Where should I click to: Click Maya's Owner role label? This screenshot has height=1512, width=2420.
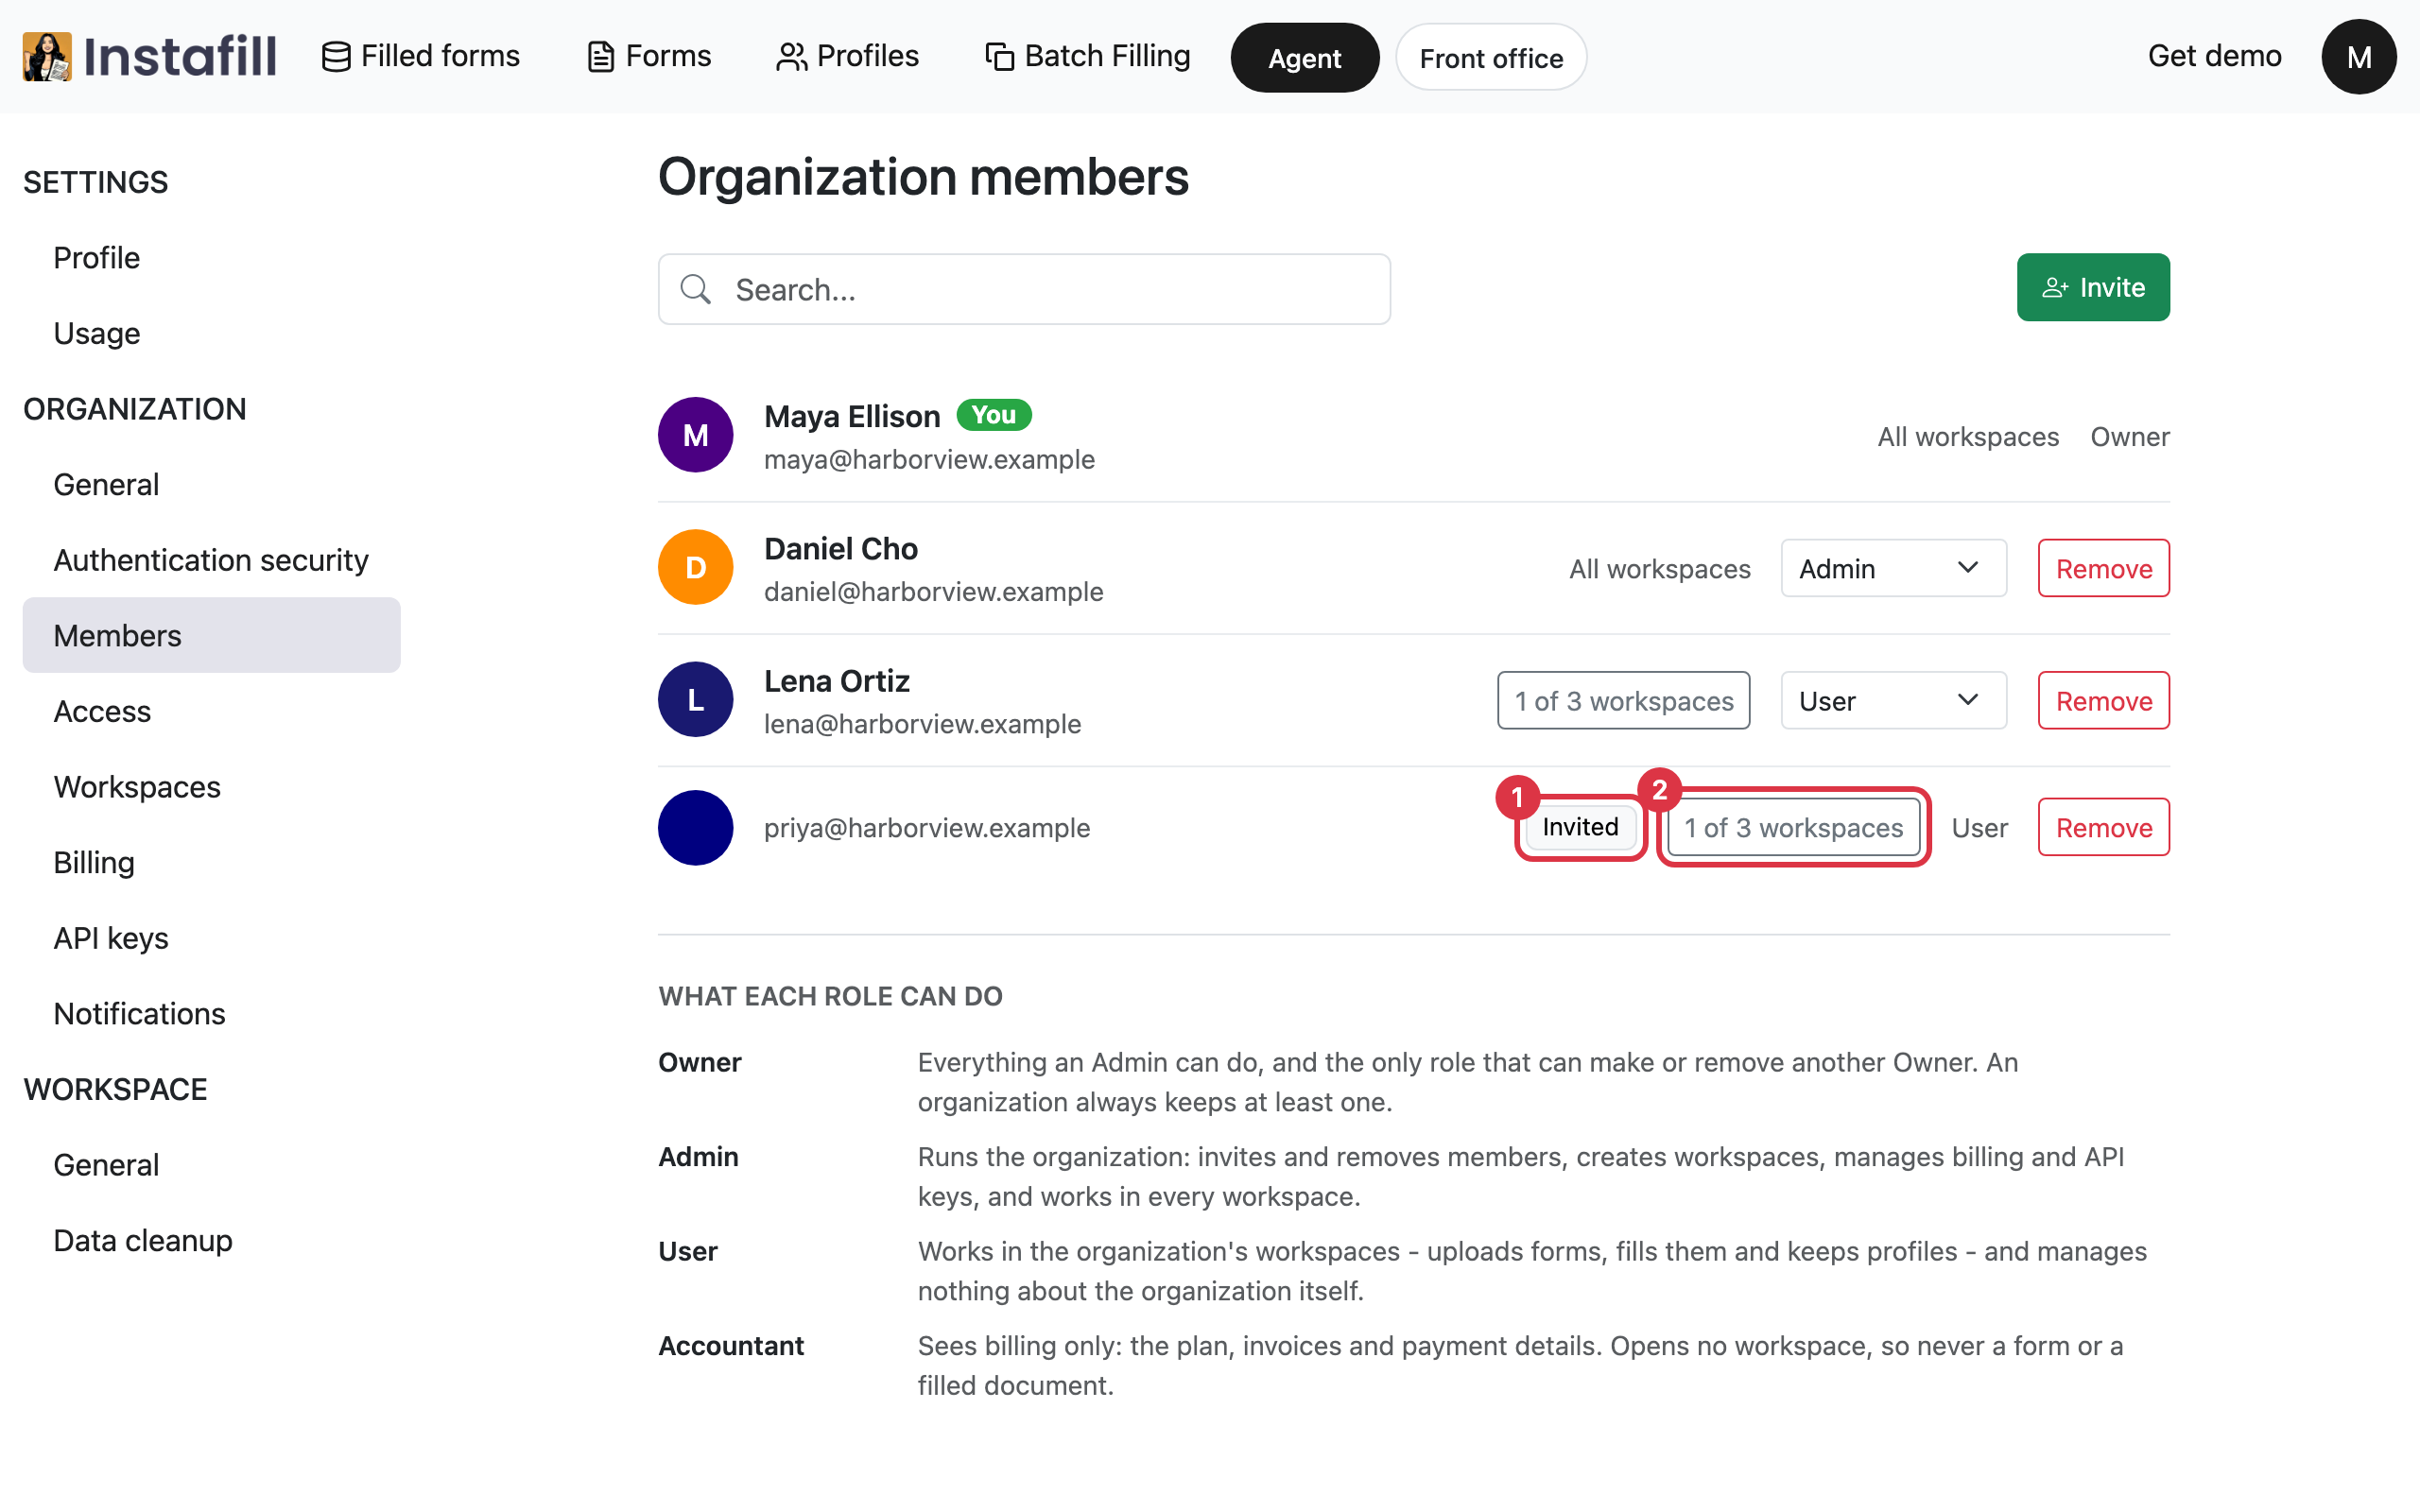click(2129, 436)
